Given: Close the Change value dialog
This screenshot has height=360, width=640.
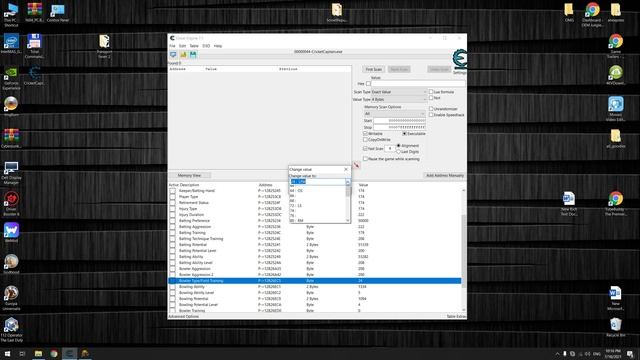Looking at the screenshot, I should pos(346,169).
